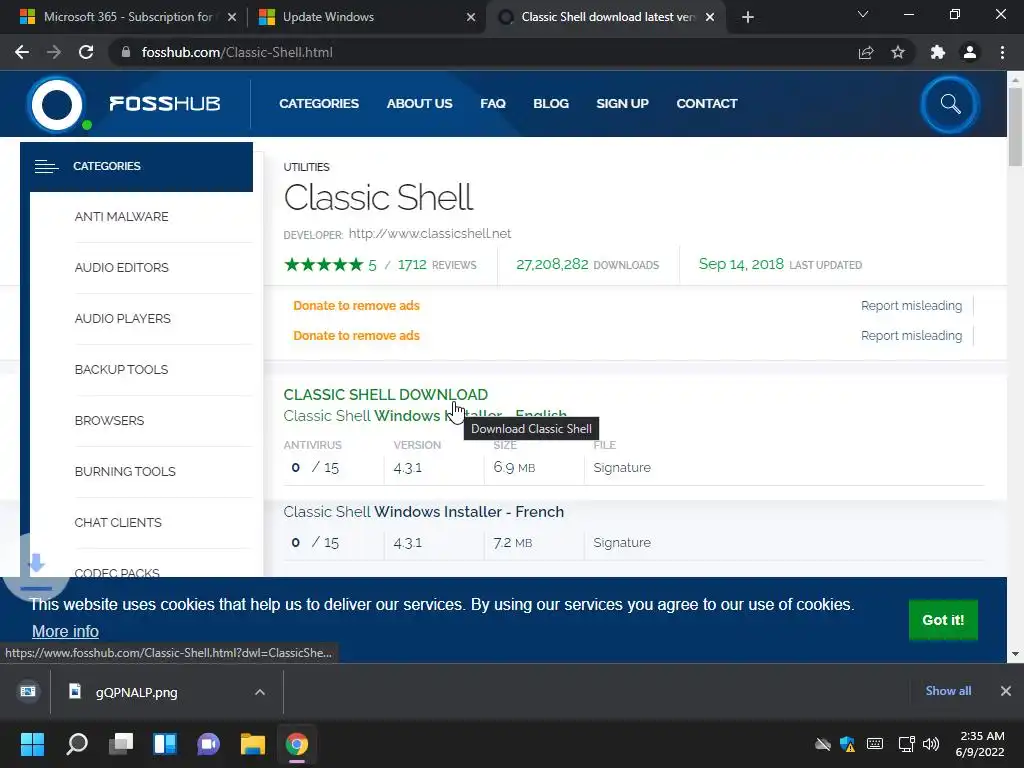Click the categories hamburger menu icon
The height and width of the screenshot is (768, 1024).
tap(46, 167)
